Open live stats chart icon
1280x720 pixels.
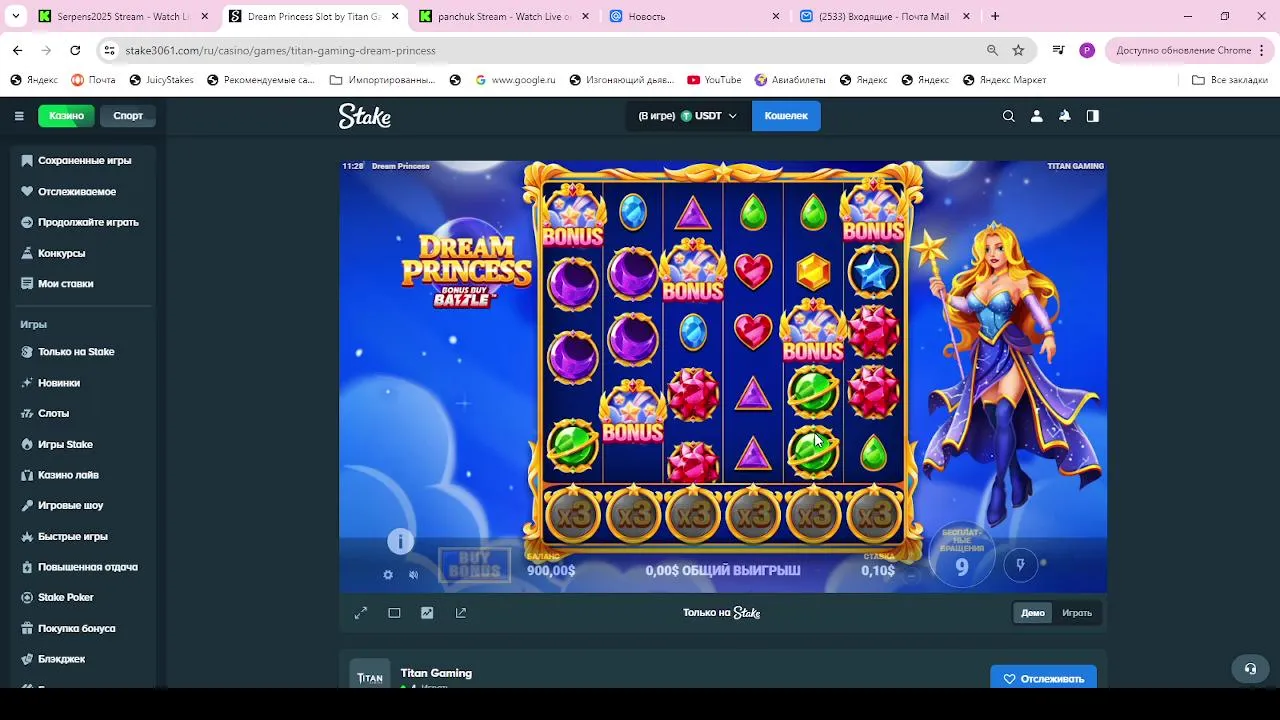[x=427, y=613]
